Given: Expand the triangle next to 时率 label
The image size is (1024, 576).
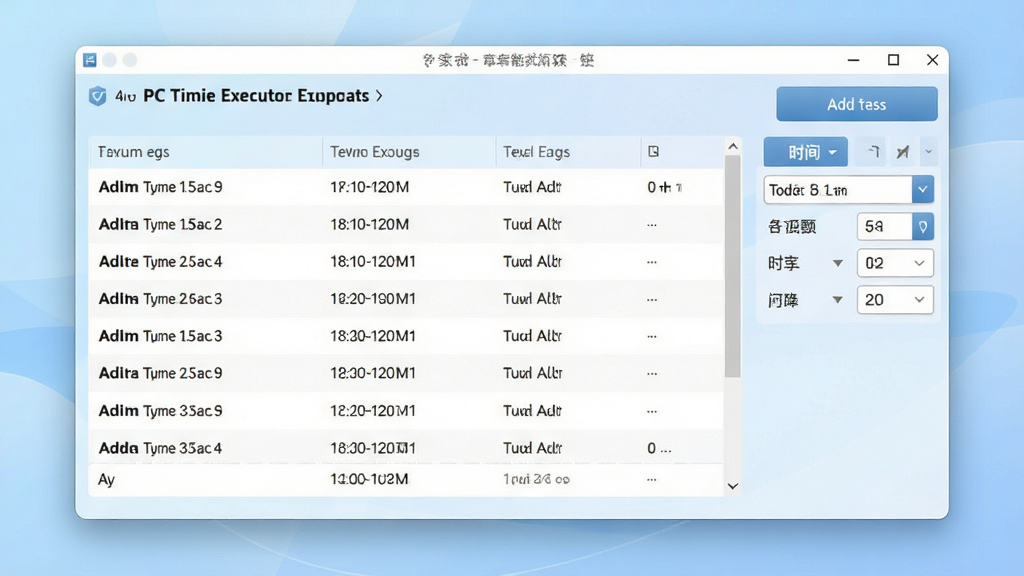Looking at the screenshot, I should (837, 263).
